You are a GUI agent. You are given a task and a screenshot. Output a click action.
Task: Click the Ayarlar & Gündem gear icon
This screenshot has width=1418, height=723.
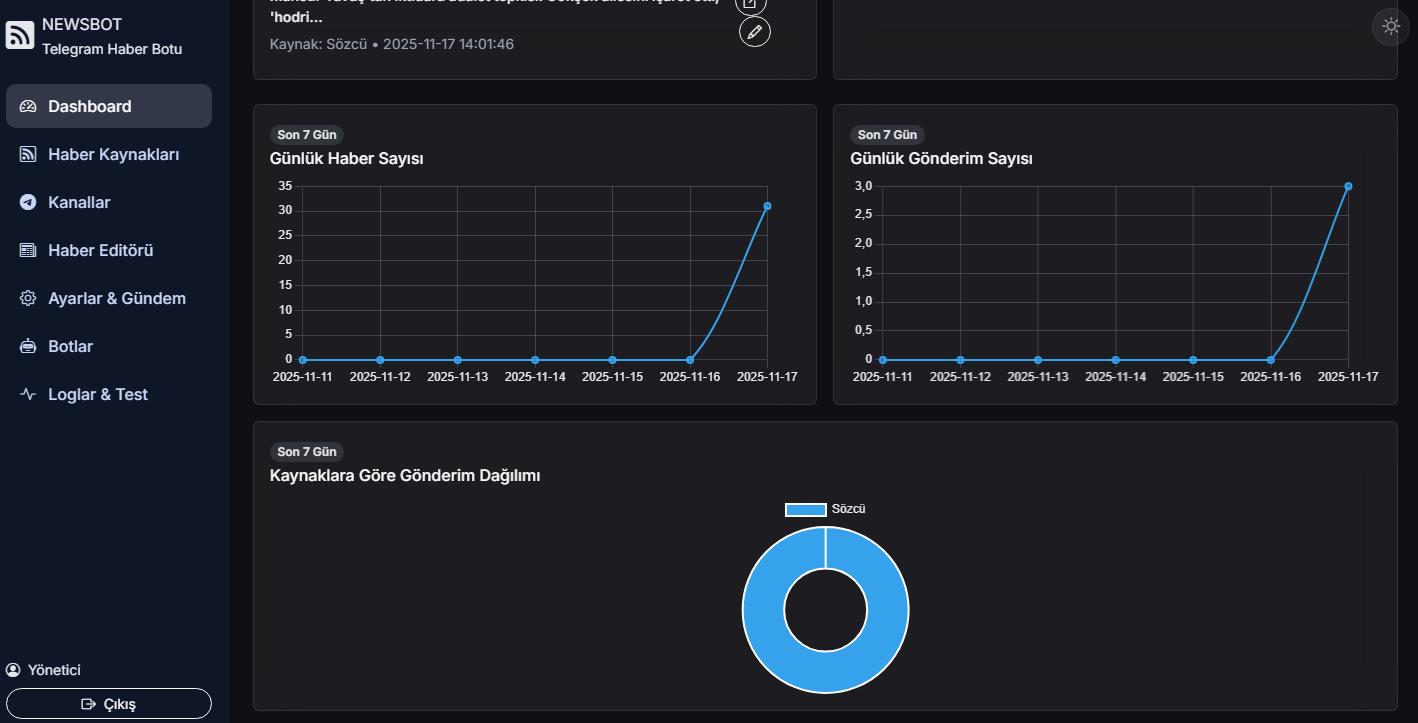click(28, 298)
